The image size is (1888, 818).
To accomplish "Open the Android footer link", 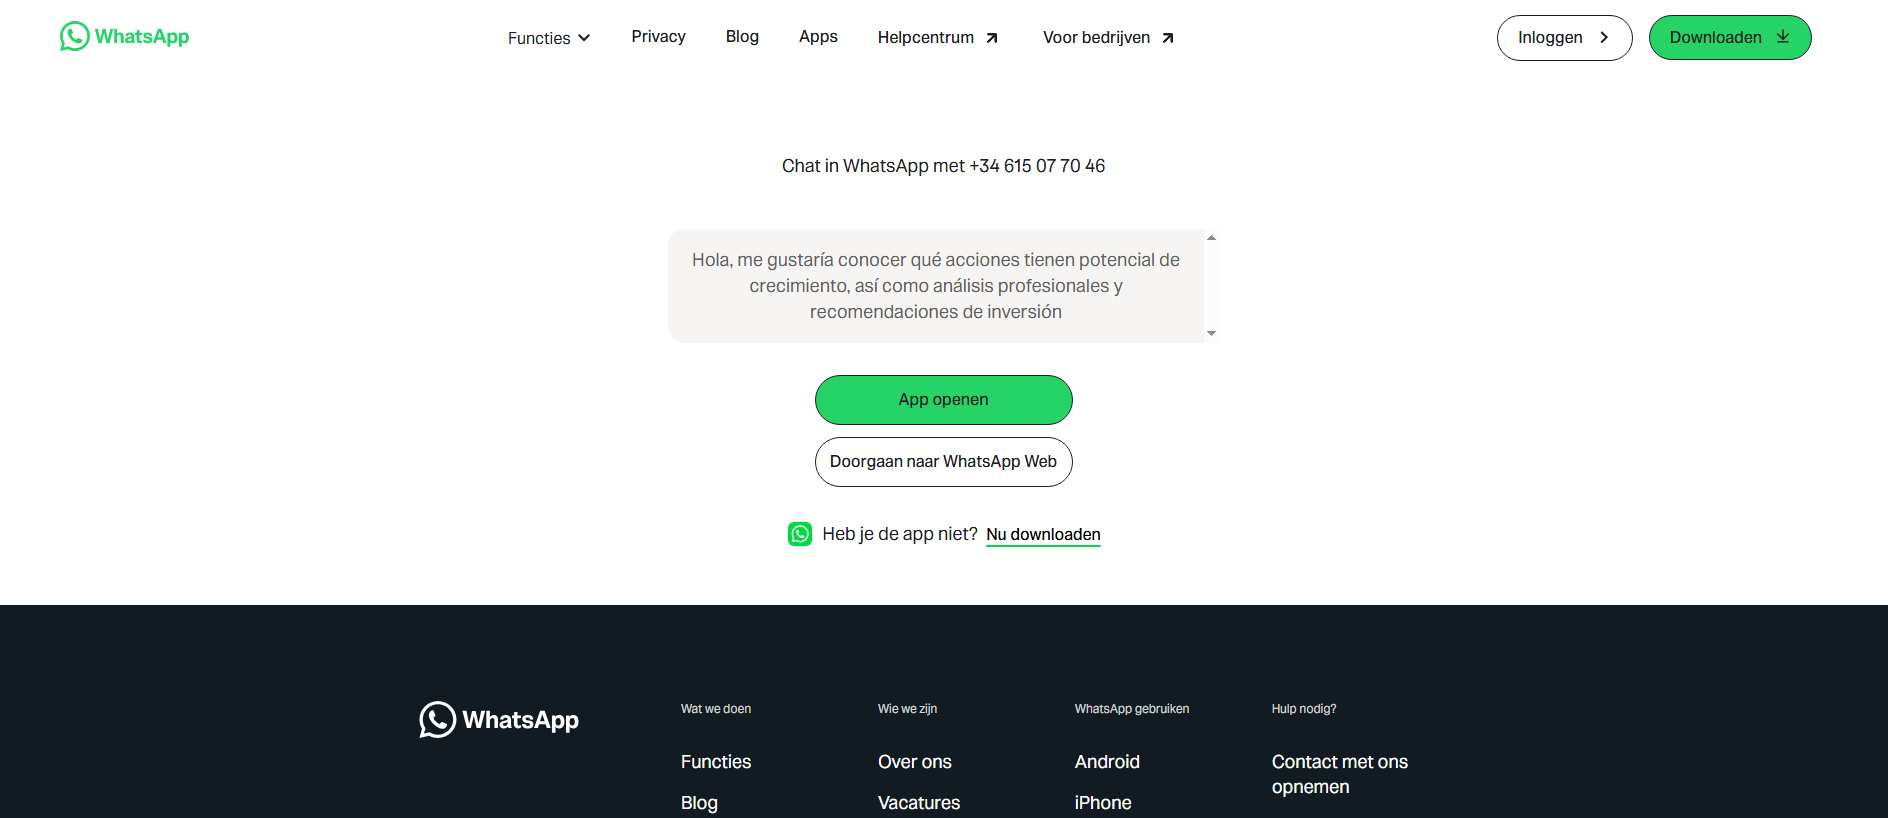I will pos(1107,762).
